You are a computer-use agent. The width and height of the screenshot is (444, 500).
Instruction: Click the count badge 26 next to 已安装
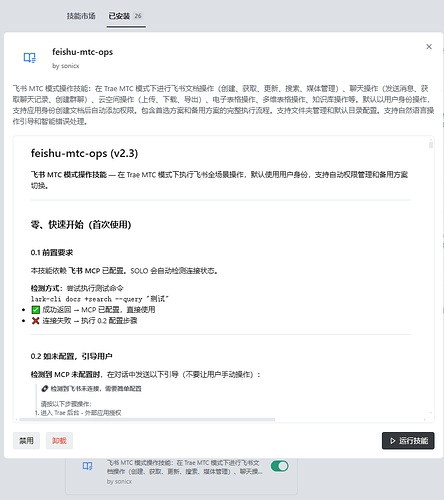(138, 16)
